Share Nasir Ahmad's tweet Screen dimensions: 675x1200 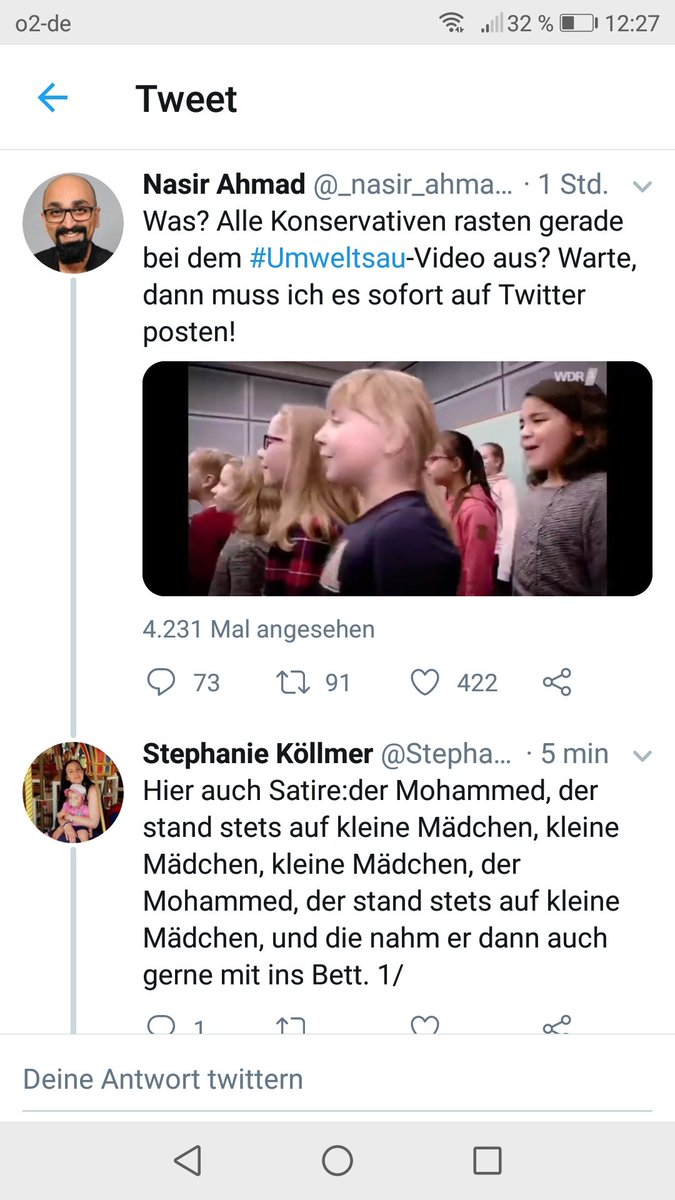click(x=557, y=682)
